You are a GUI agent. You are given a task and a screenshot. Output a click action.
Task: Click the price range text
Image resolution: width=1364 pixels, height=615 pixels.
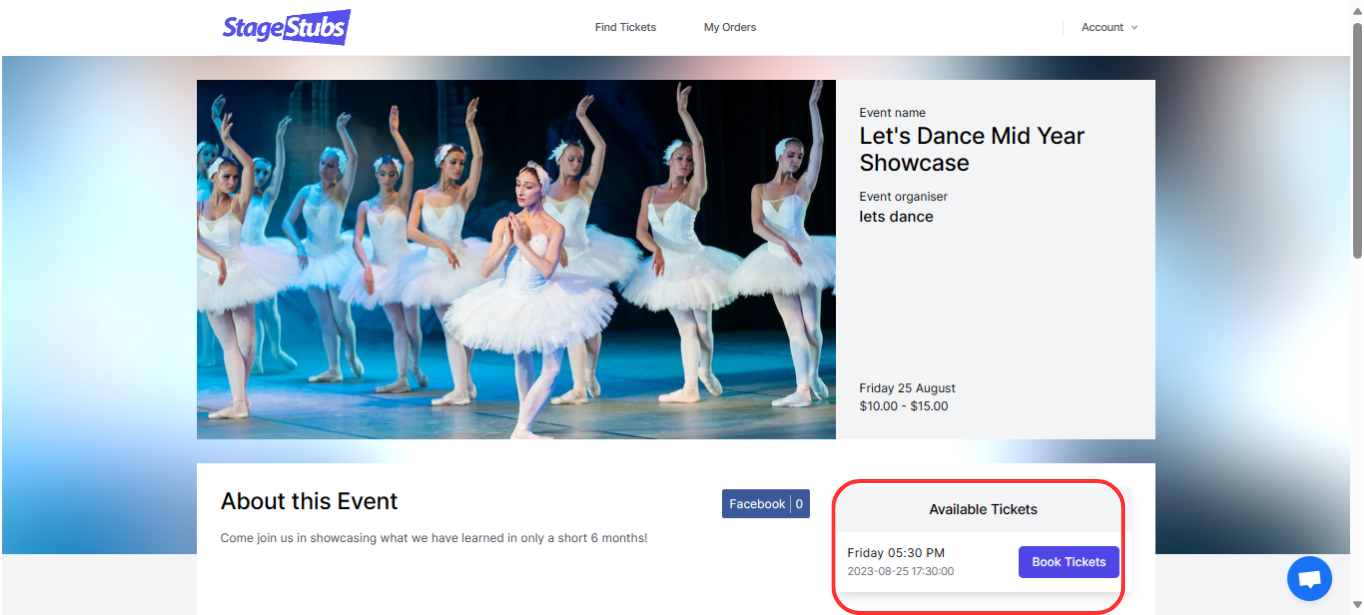point(904,406)
